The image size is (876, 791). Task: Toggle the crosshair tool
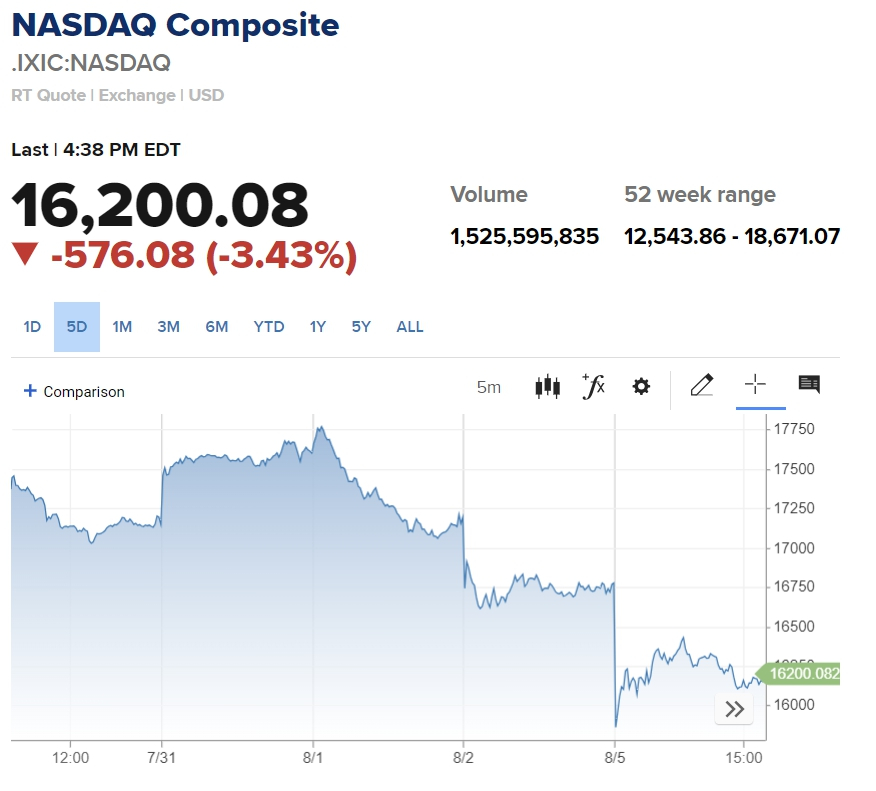pos(755,385)
